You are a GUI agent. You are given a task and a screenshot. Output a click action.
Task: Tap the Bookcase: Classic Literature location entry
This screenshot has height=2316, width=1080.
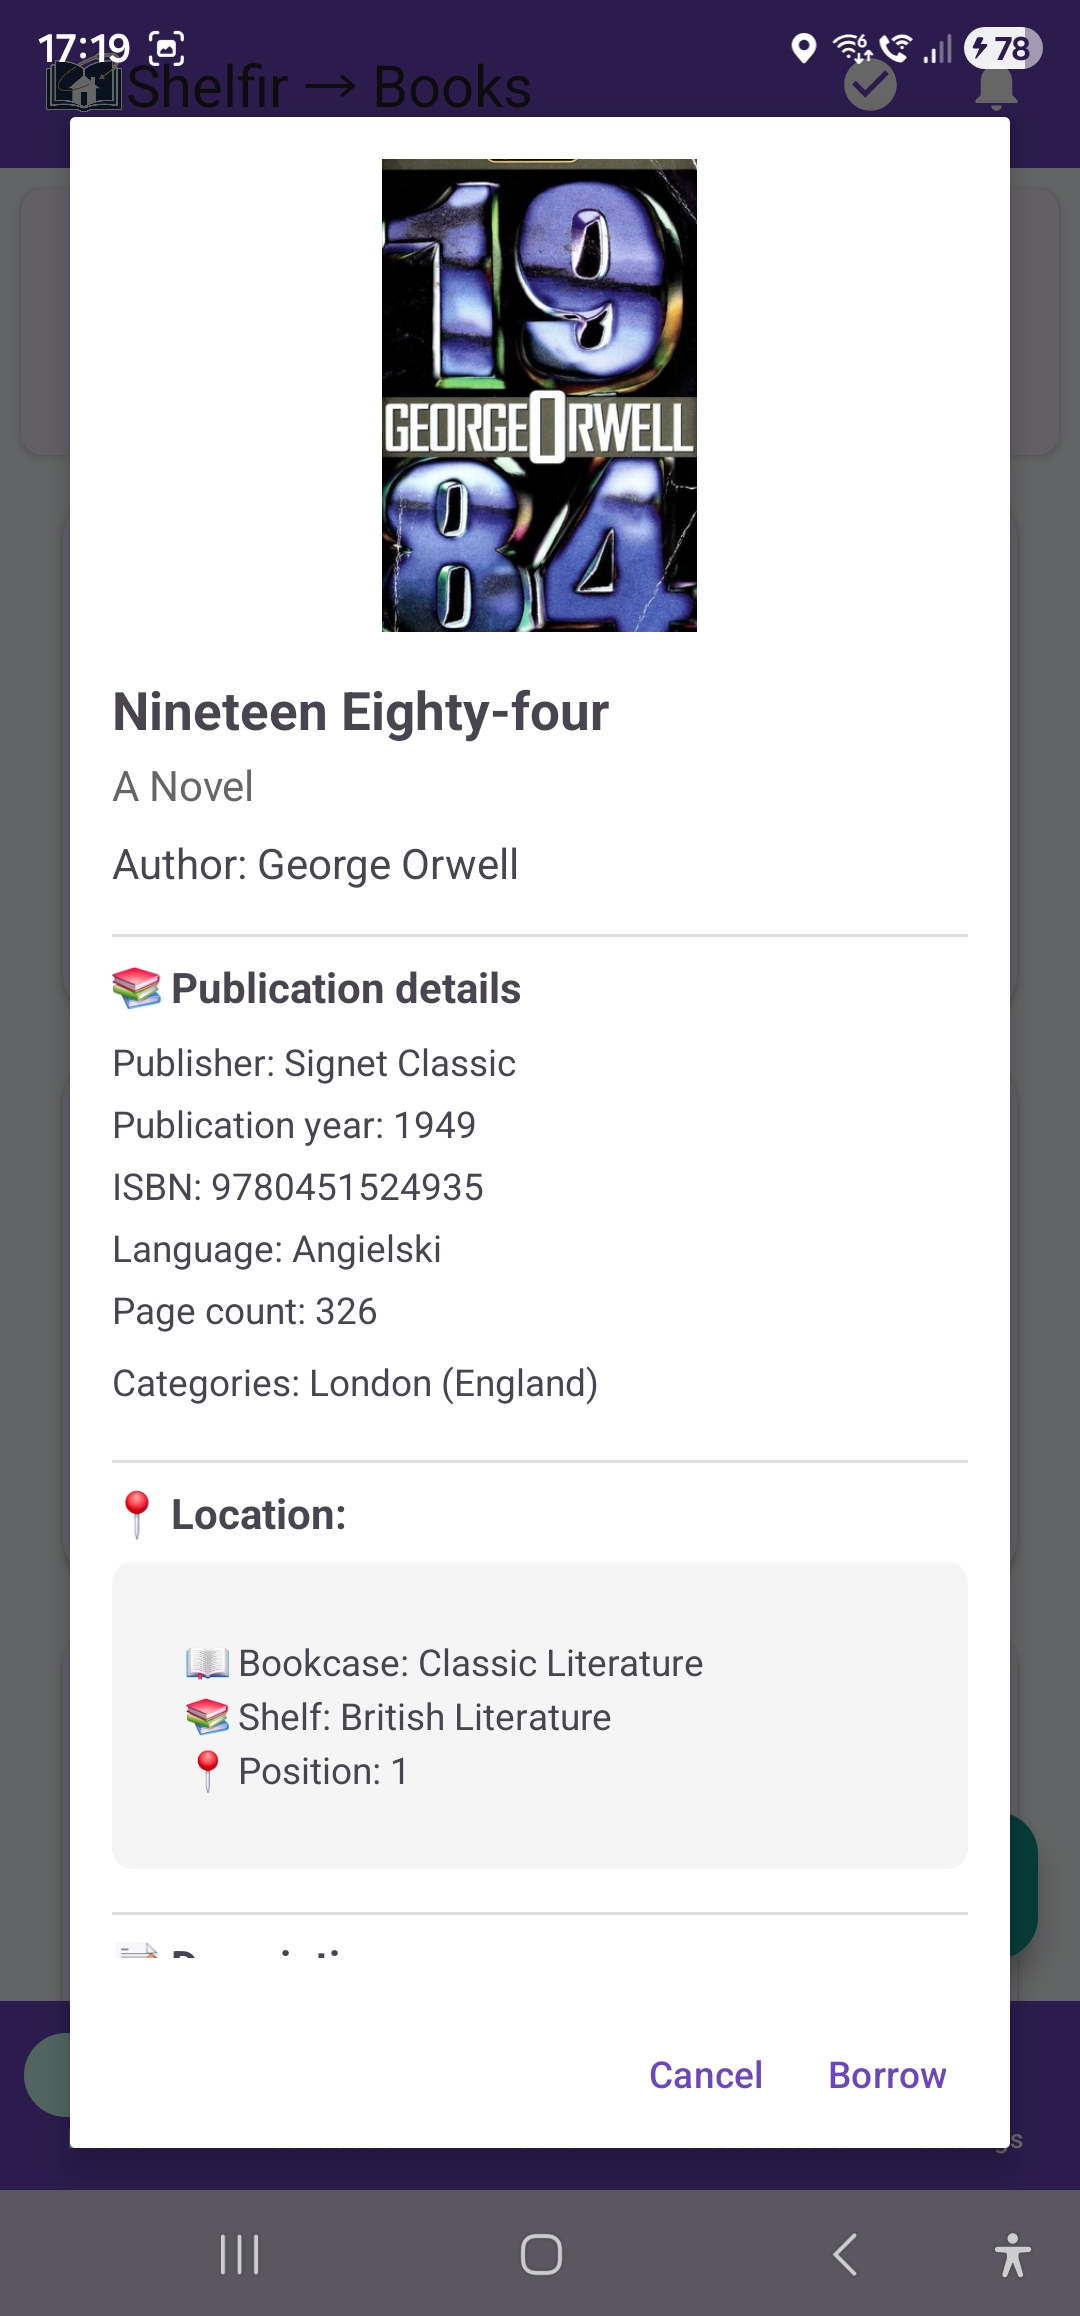[470, 1663]
